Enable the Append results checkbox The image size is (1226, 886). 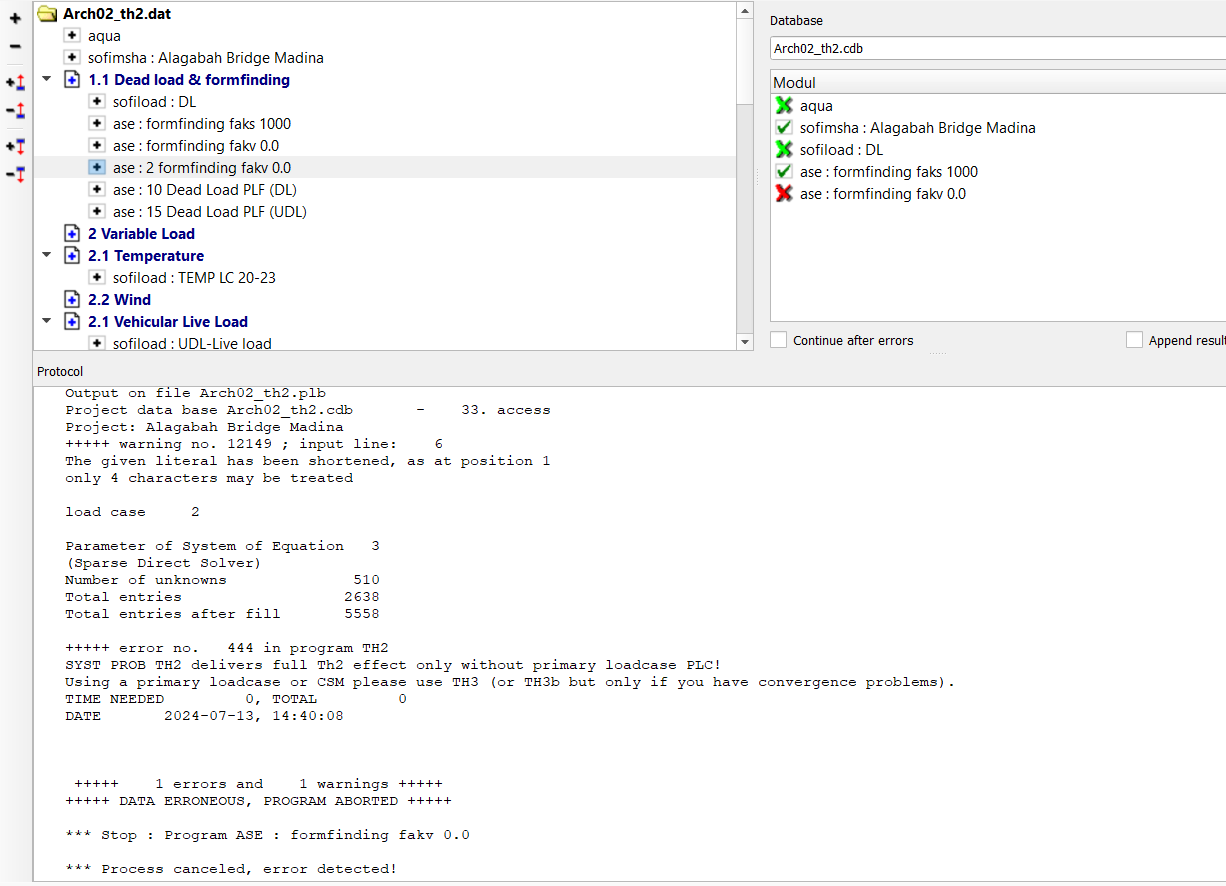tap(1134, 340)
